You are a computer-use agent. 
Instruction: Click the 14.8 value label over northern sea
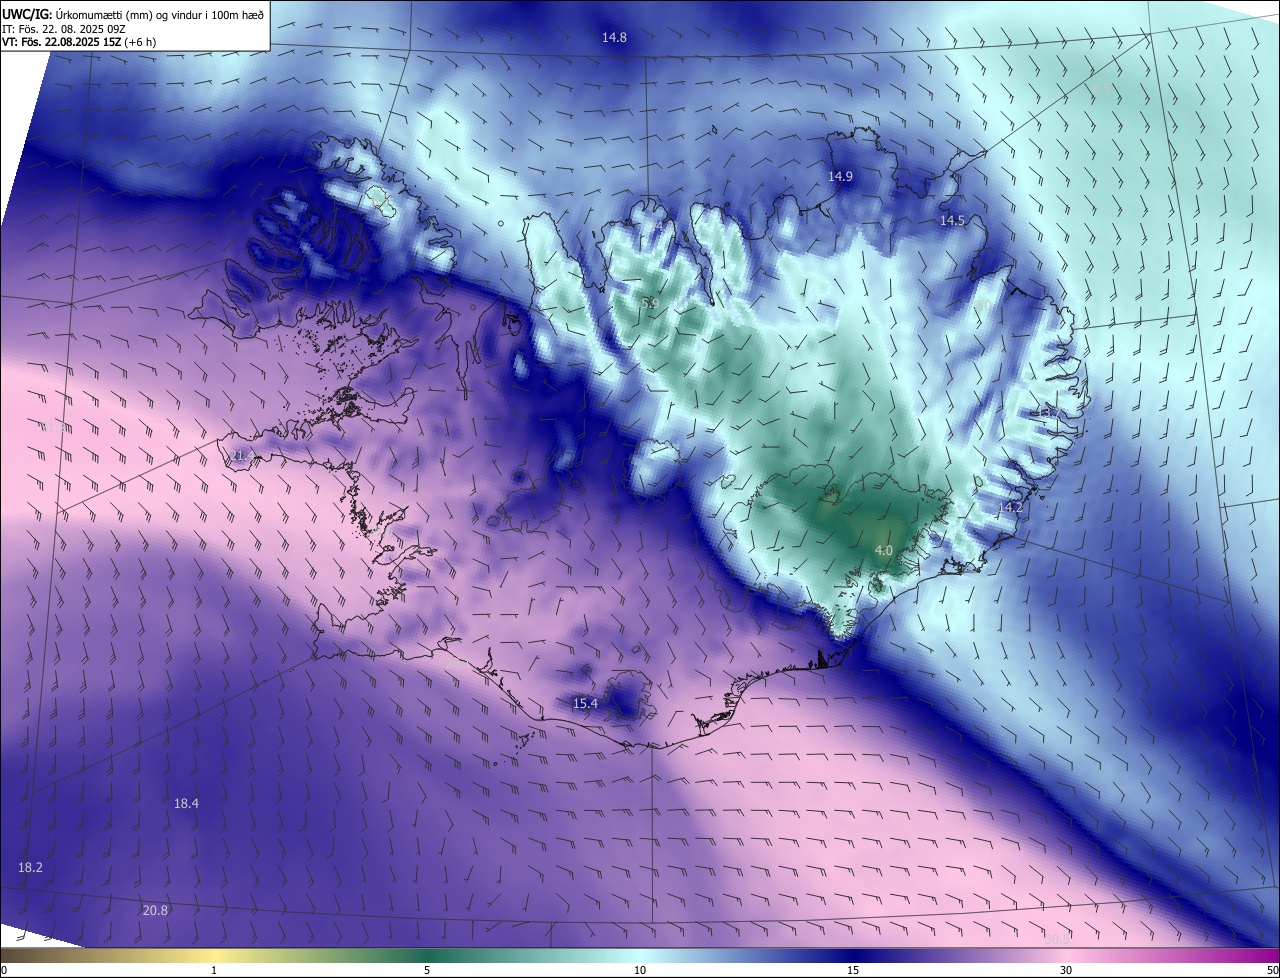[x=614, y=38]
